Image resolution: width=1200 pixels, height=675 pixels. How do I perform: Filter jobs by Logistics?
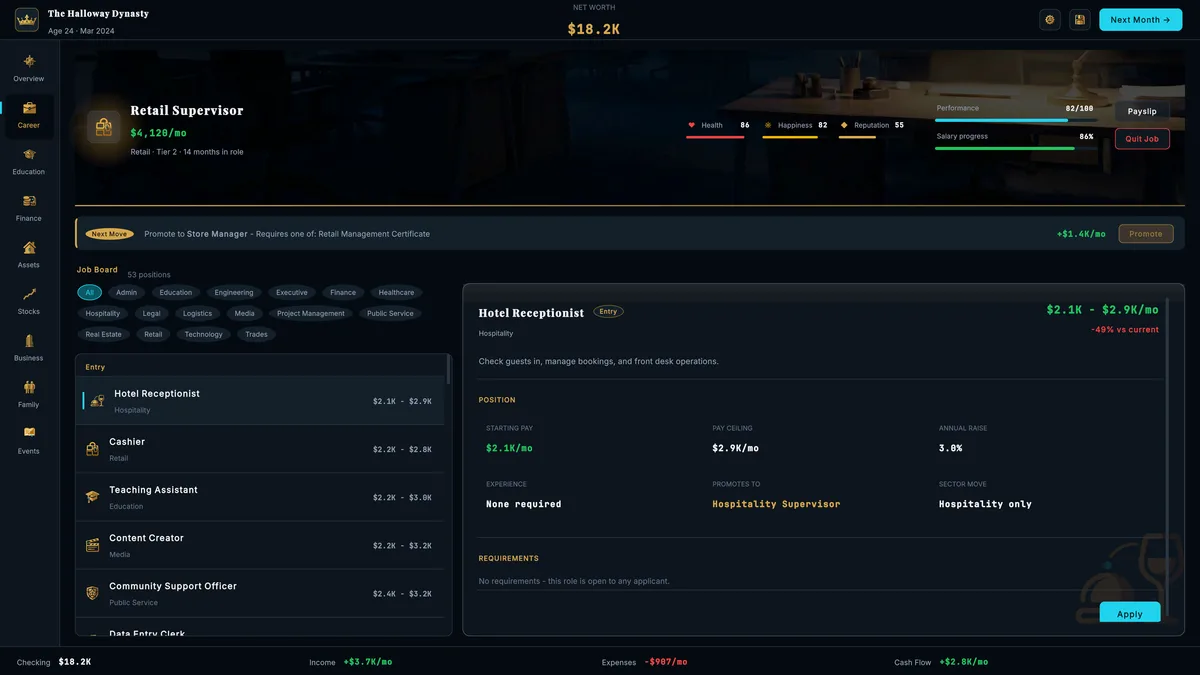[197, 313]
